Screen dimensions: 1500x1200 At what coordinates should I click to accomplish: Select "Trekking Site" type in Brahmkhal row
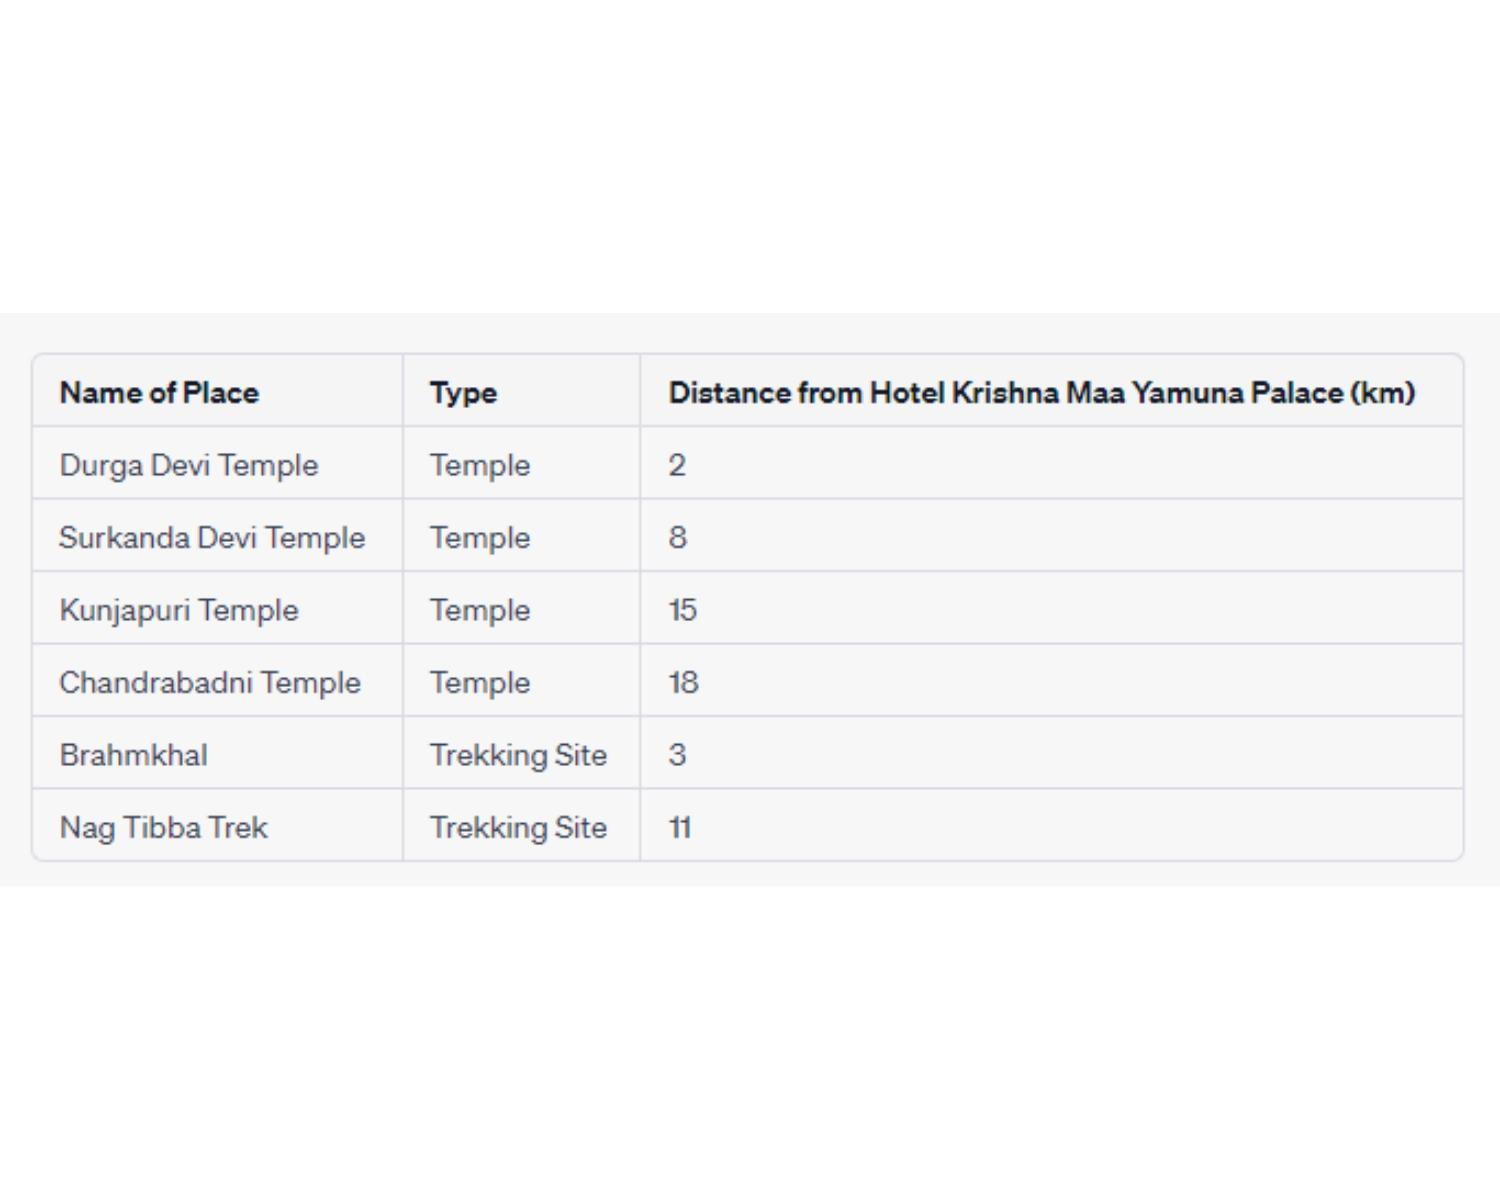[518, 755]
